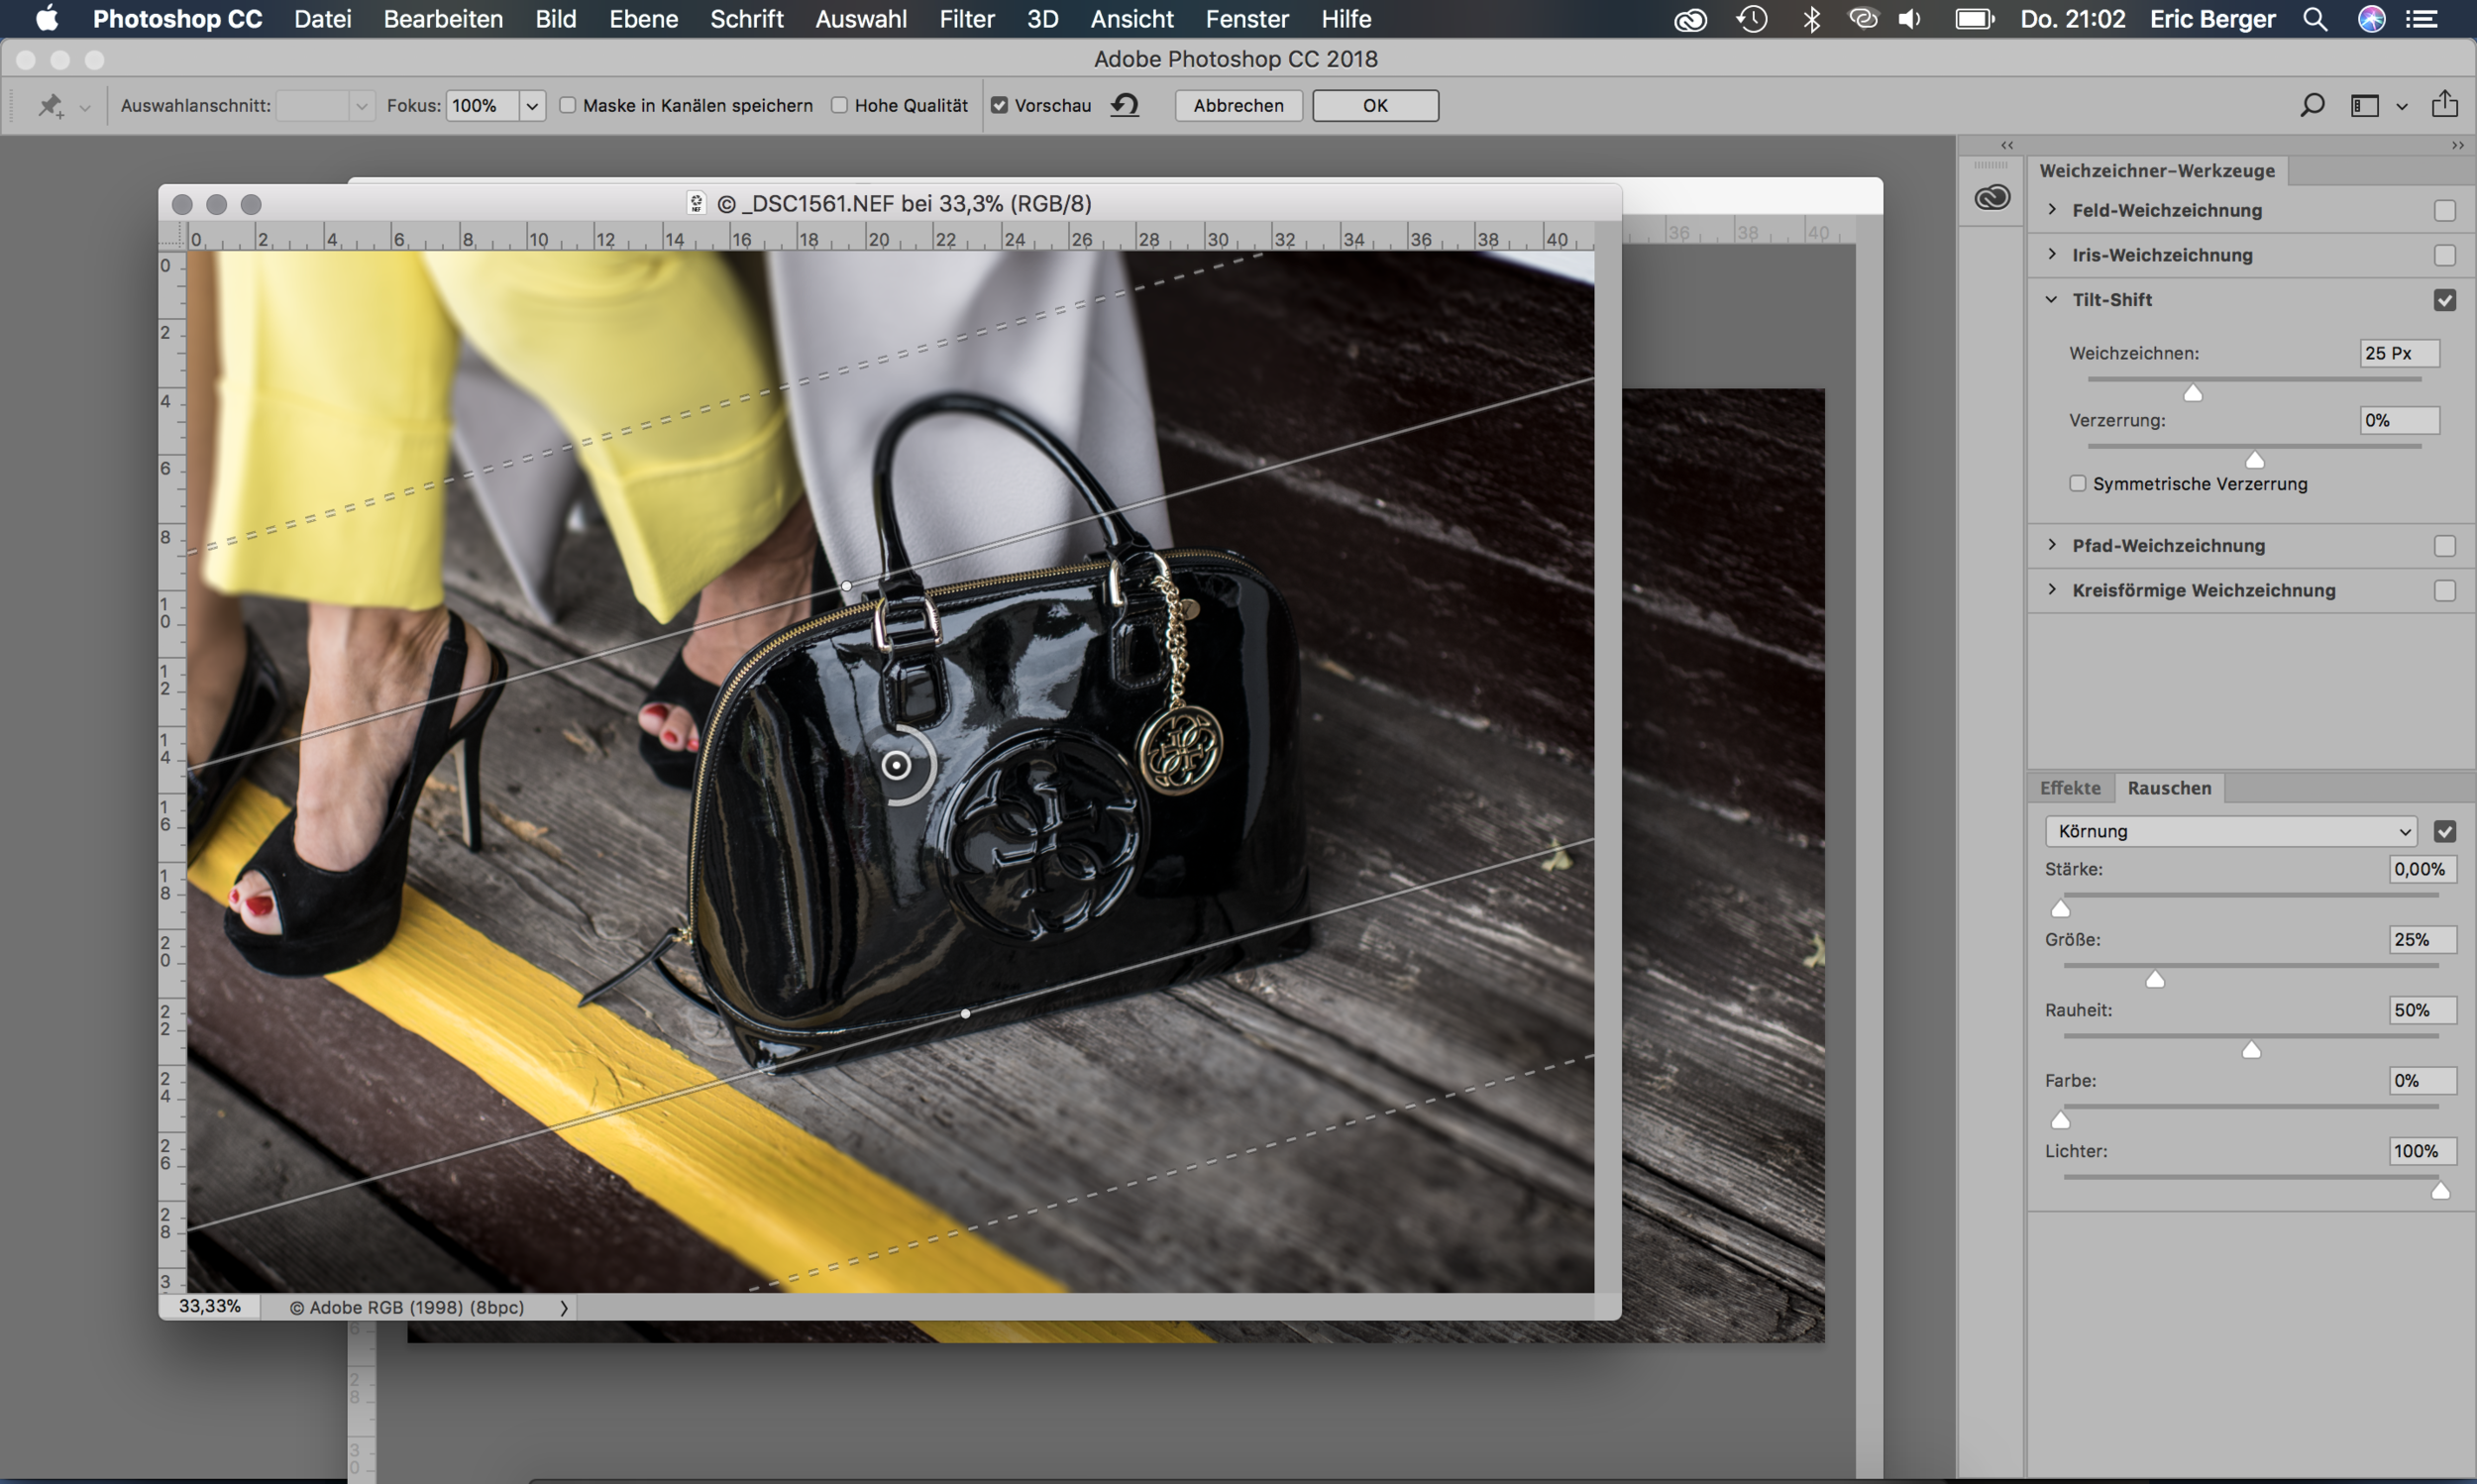Open blur pin tool options arrow
Image resolution: width=2477 pixels, height=1484 pixels.
85,107
